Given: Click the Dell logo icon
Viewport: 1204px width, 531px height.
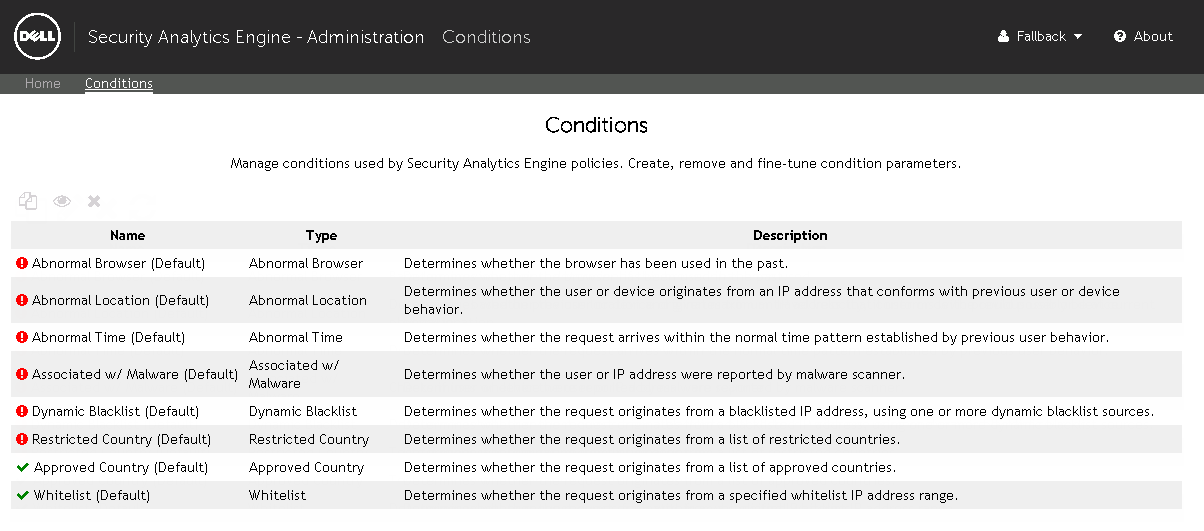Looking at the screenshot, I should (37, 37).
